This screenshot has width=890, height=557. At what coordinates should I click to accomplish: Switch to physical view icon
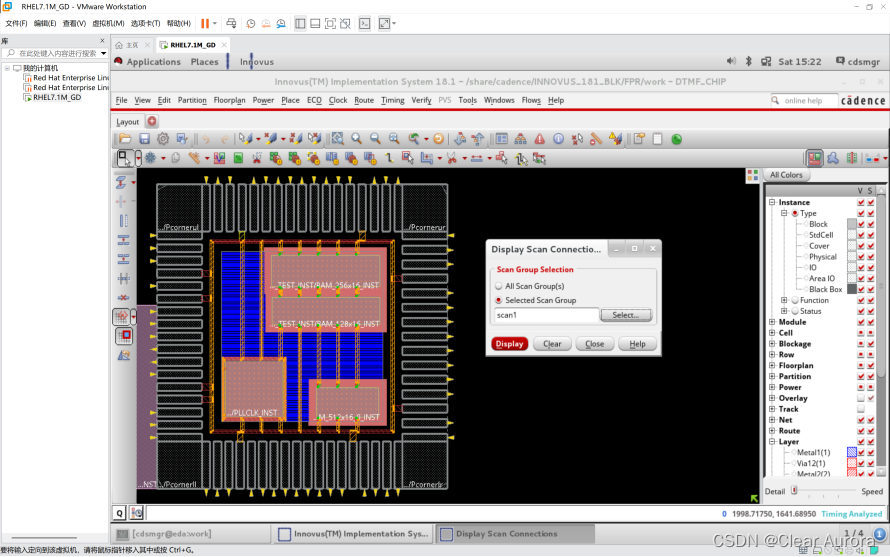tap(852, 158)
